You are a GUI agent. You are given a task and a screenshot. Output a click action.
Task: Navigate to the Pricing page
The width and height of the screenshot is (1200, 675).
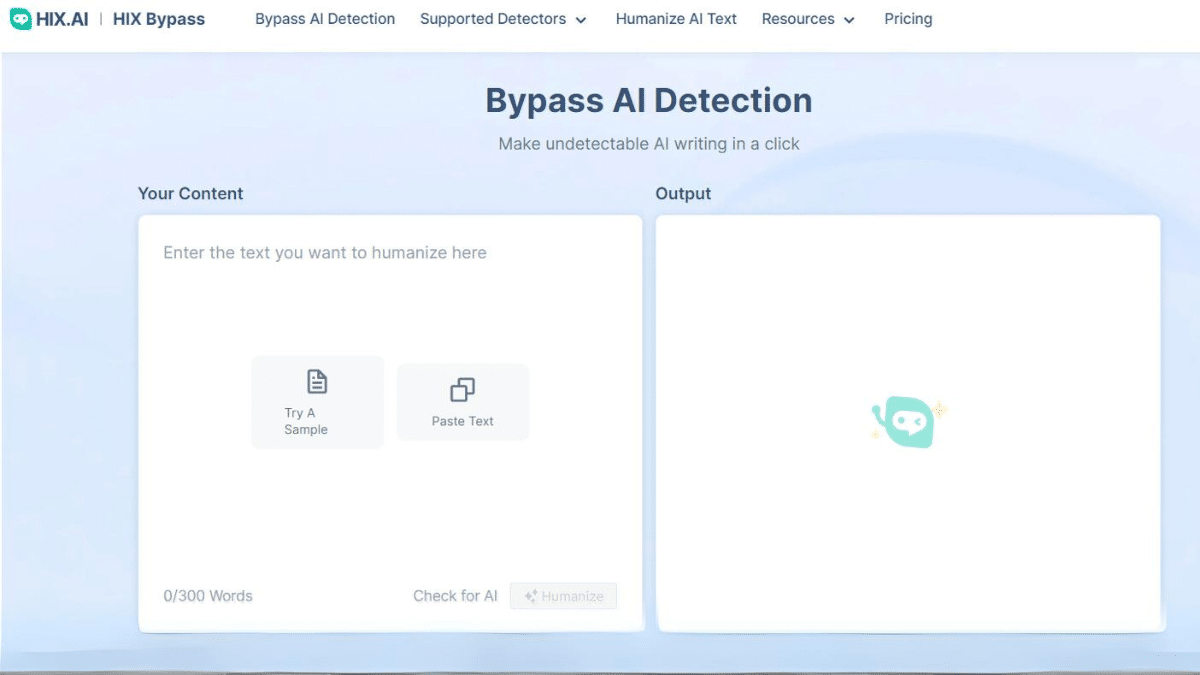(908, 19)
